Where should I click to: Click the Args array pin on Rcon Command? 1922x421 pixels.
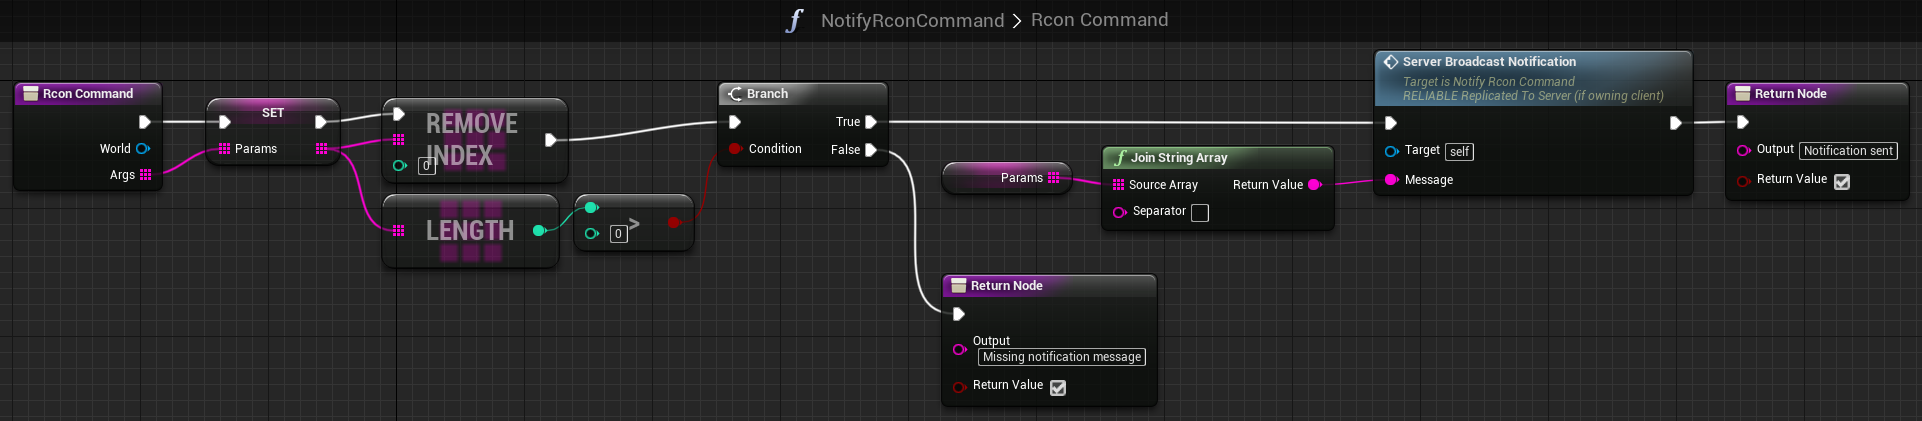[146, 174]
